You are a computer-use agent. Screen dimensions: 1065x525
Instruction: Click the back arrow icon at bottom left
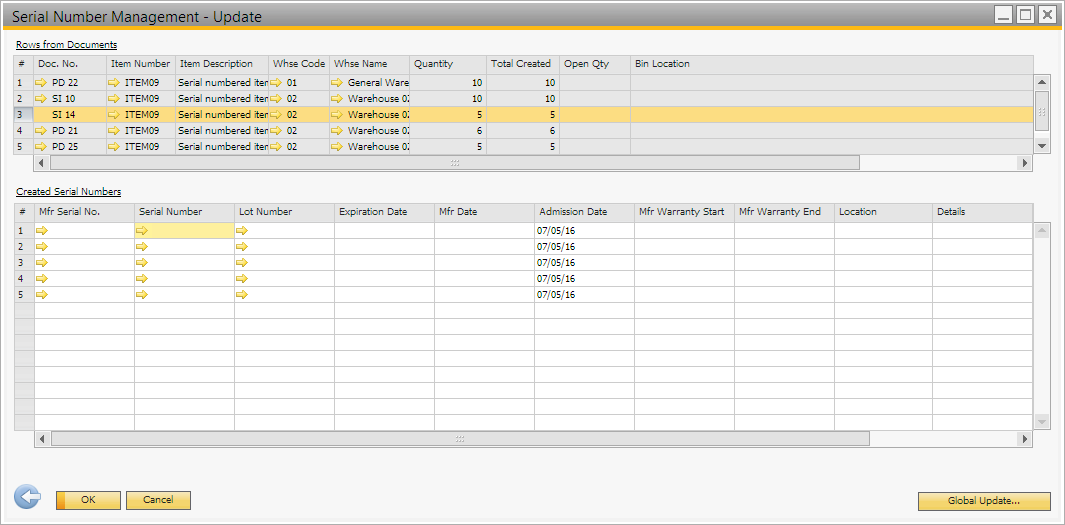click(27, 498)
